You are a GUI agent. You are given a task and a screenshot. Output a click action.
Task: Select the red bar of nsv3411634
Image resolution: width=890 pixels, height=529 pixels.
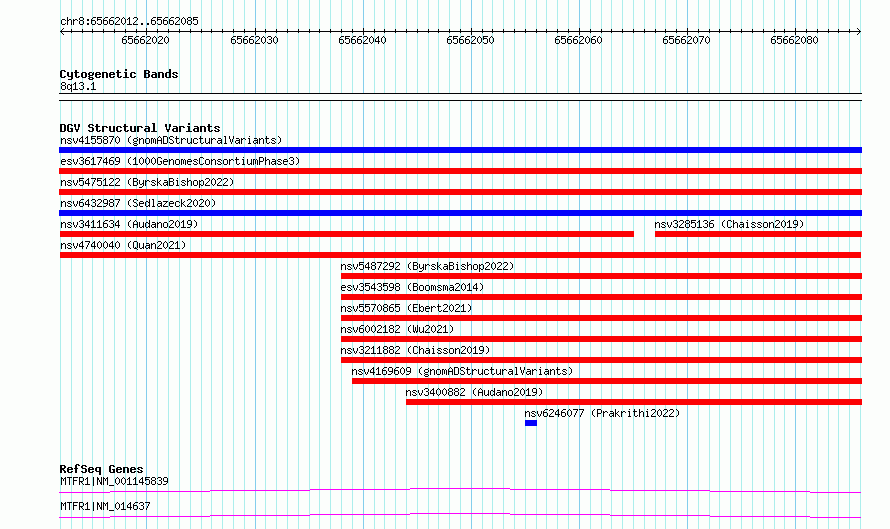coord(346,234)
